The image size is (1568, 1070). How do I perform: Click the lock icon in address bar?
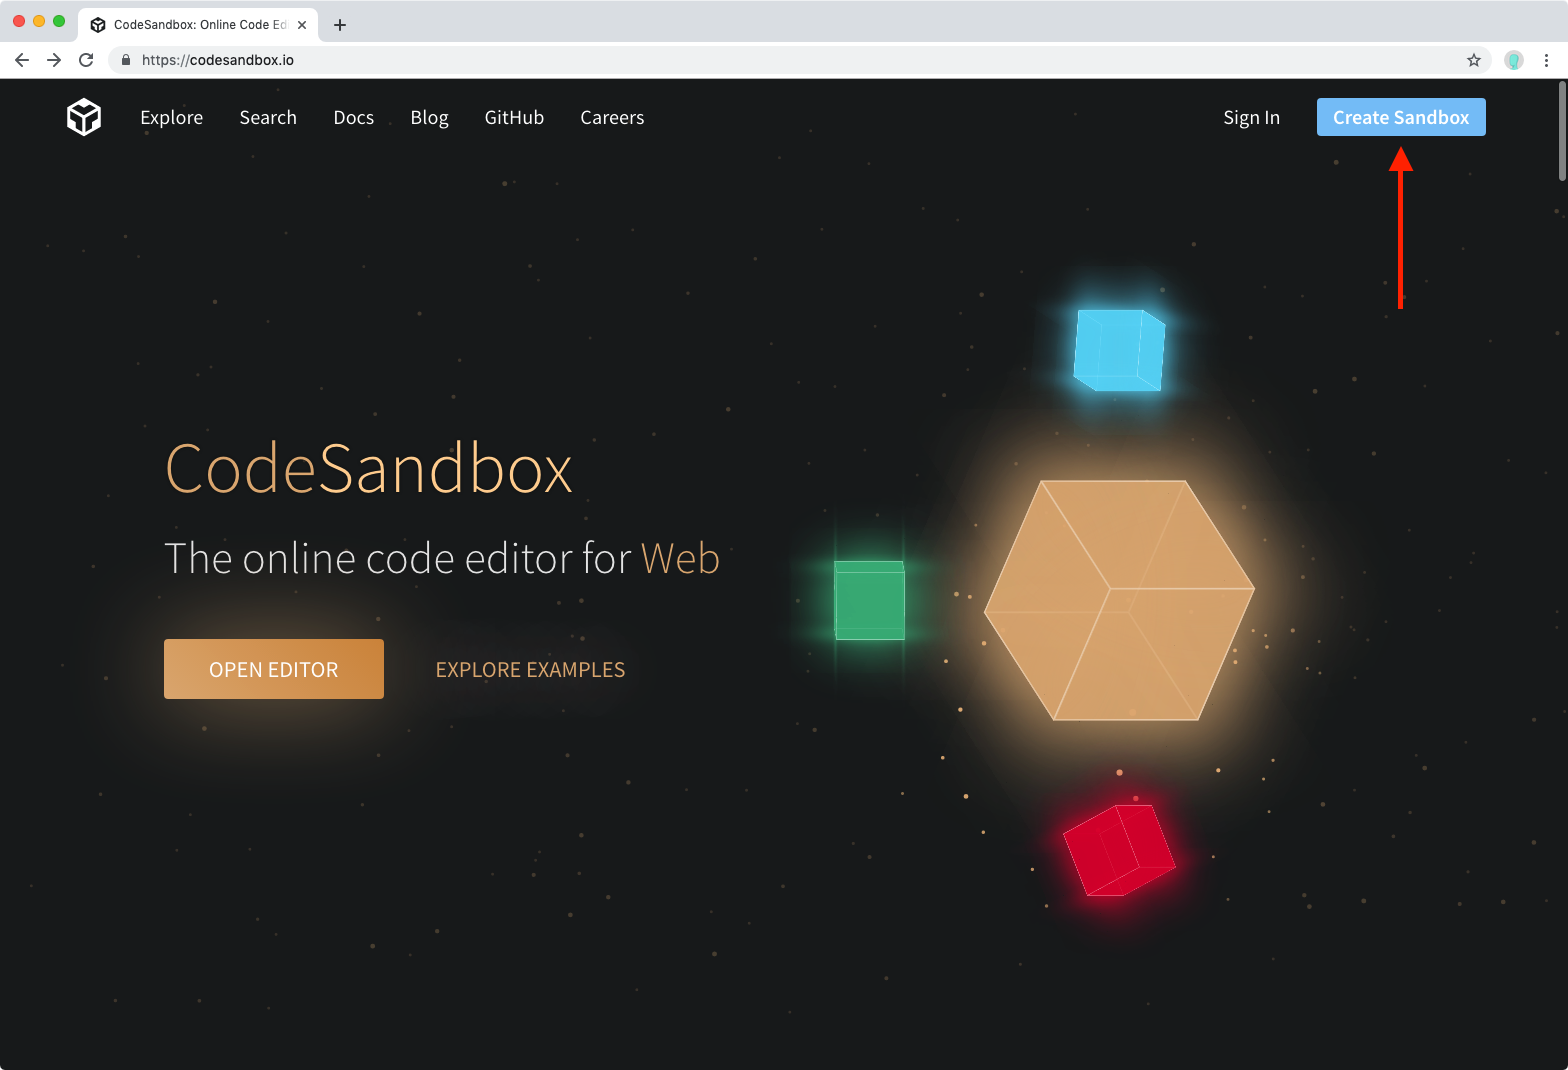click(126, 60)
